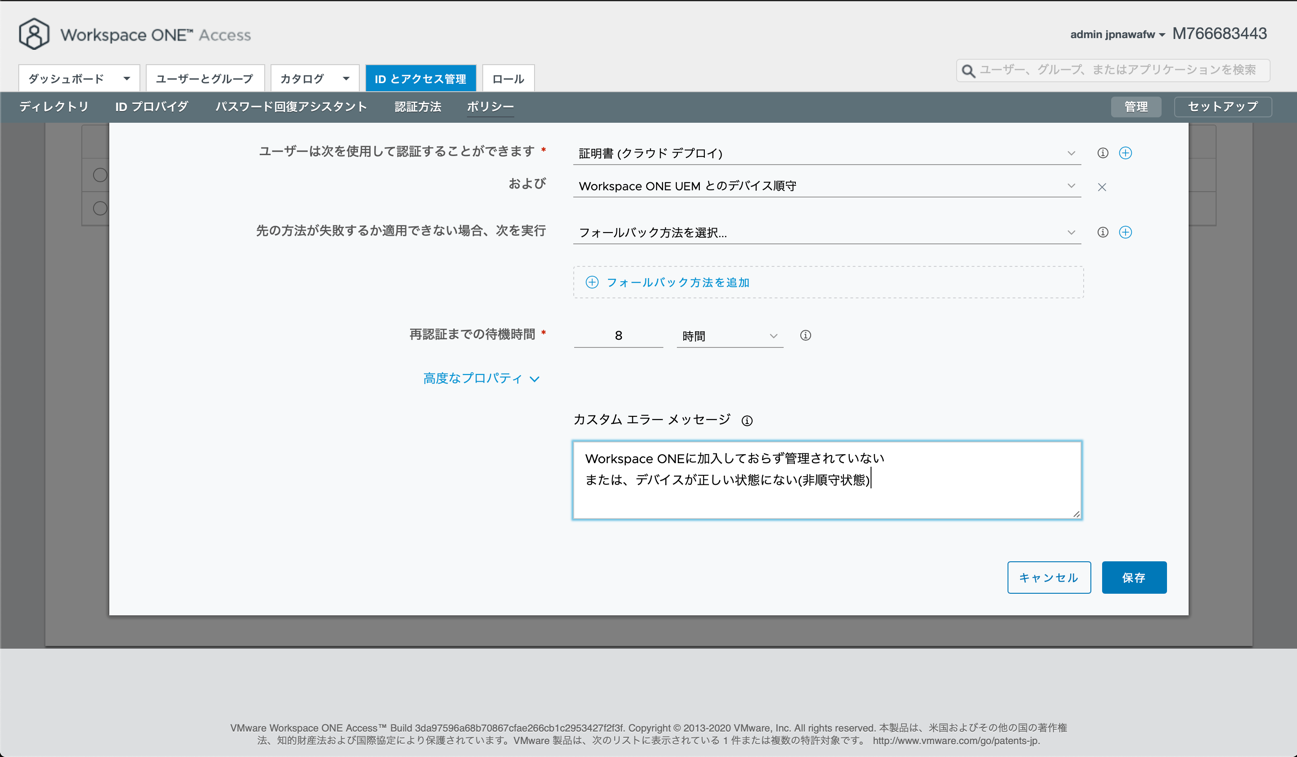Open the ダッシュボード dropdown arrow
Screen dimensions: 1297x757
coord(126,79)
